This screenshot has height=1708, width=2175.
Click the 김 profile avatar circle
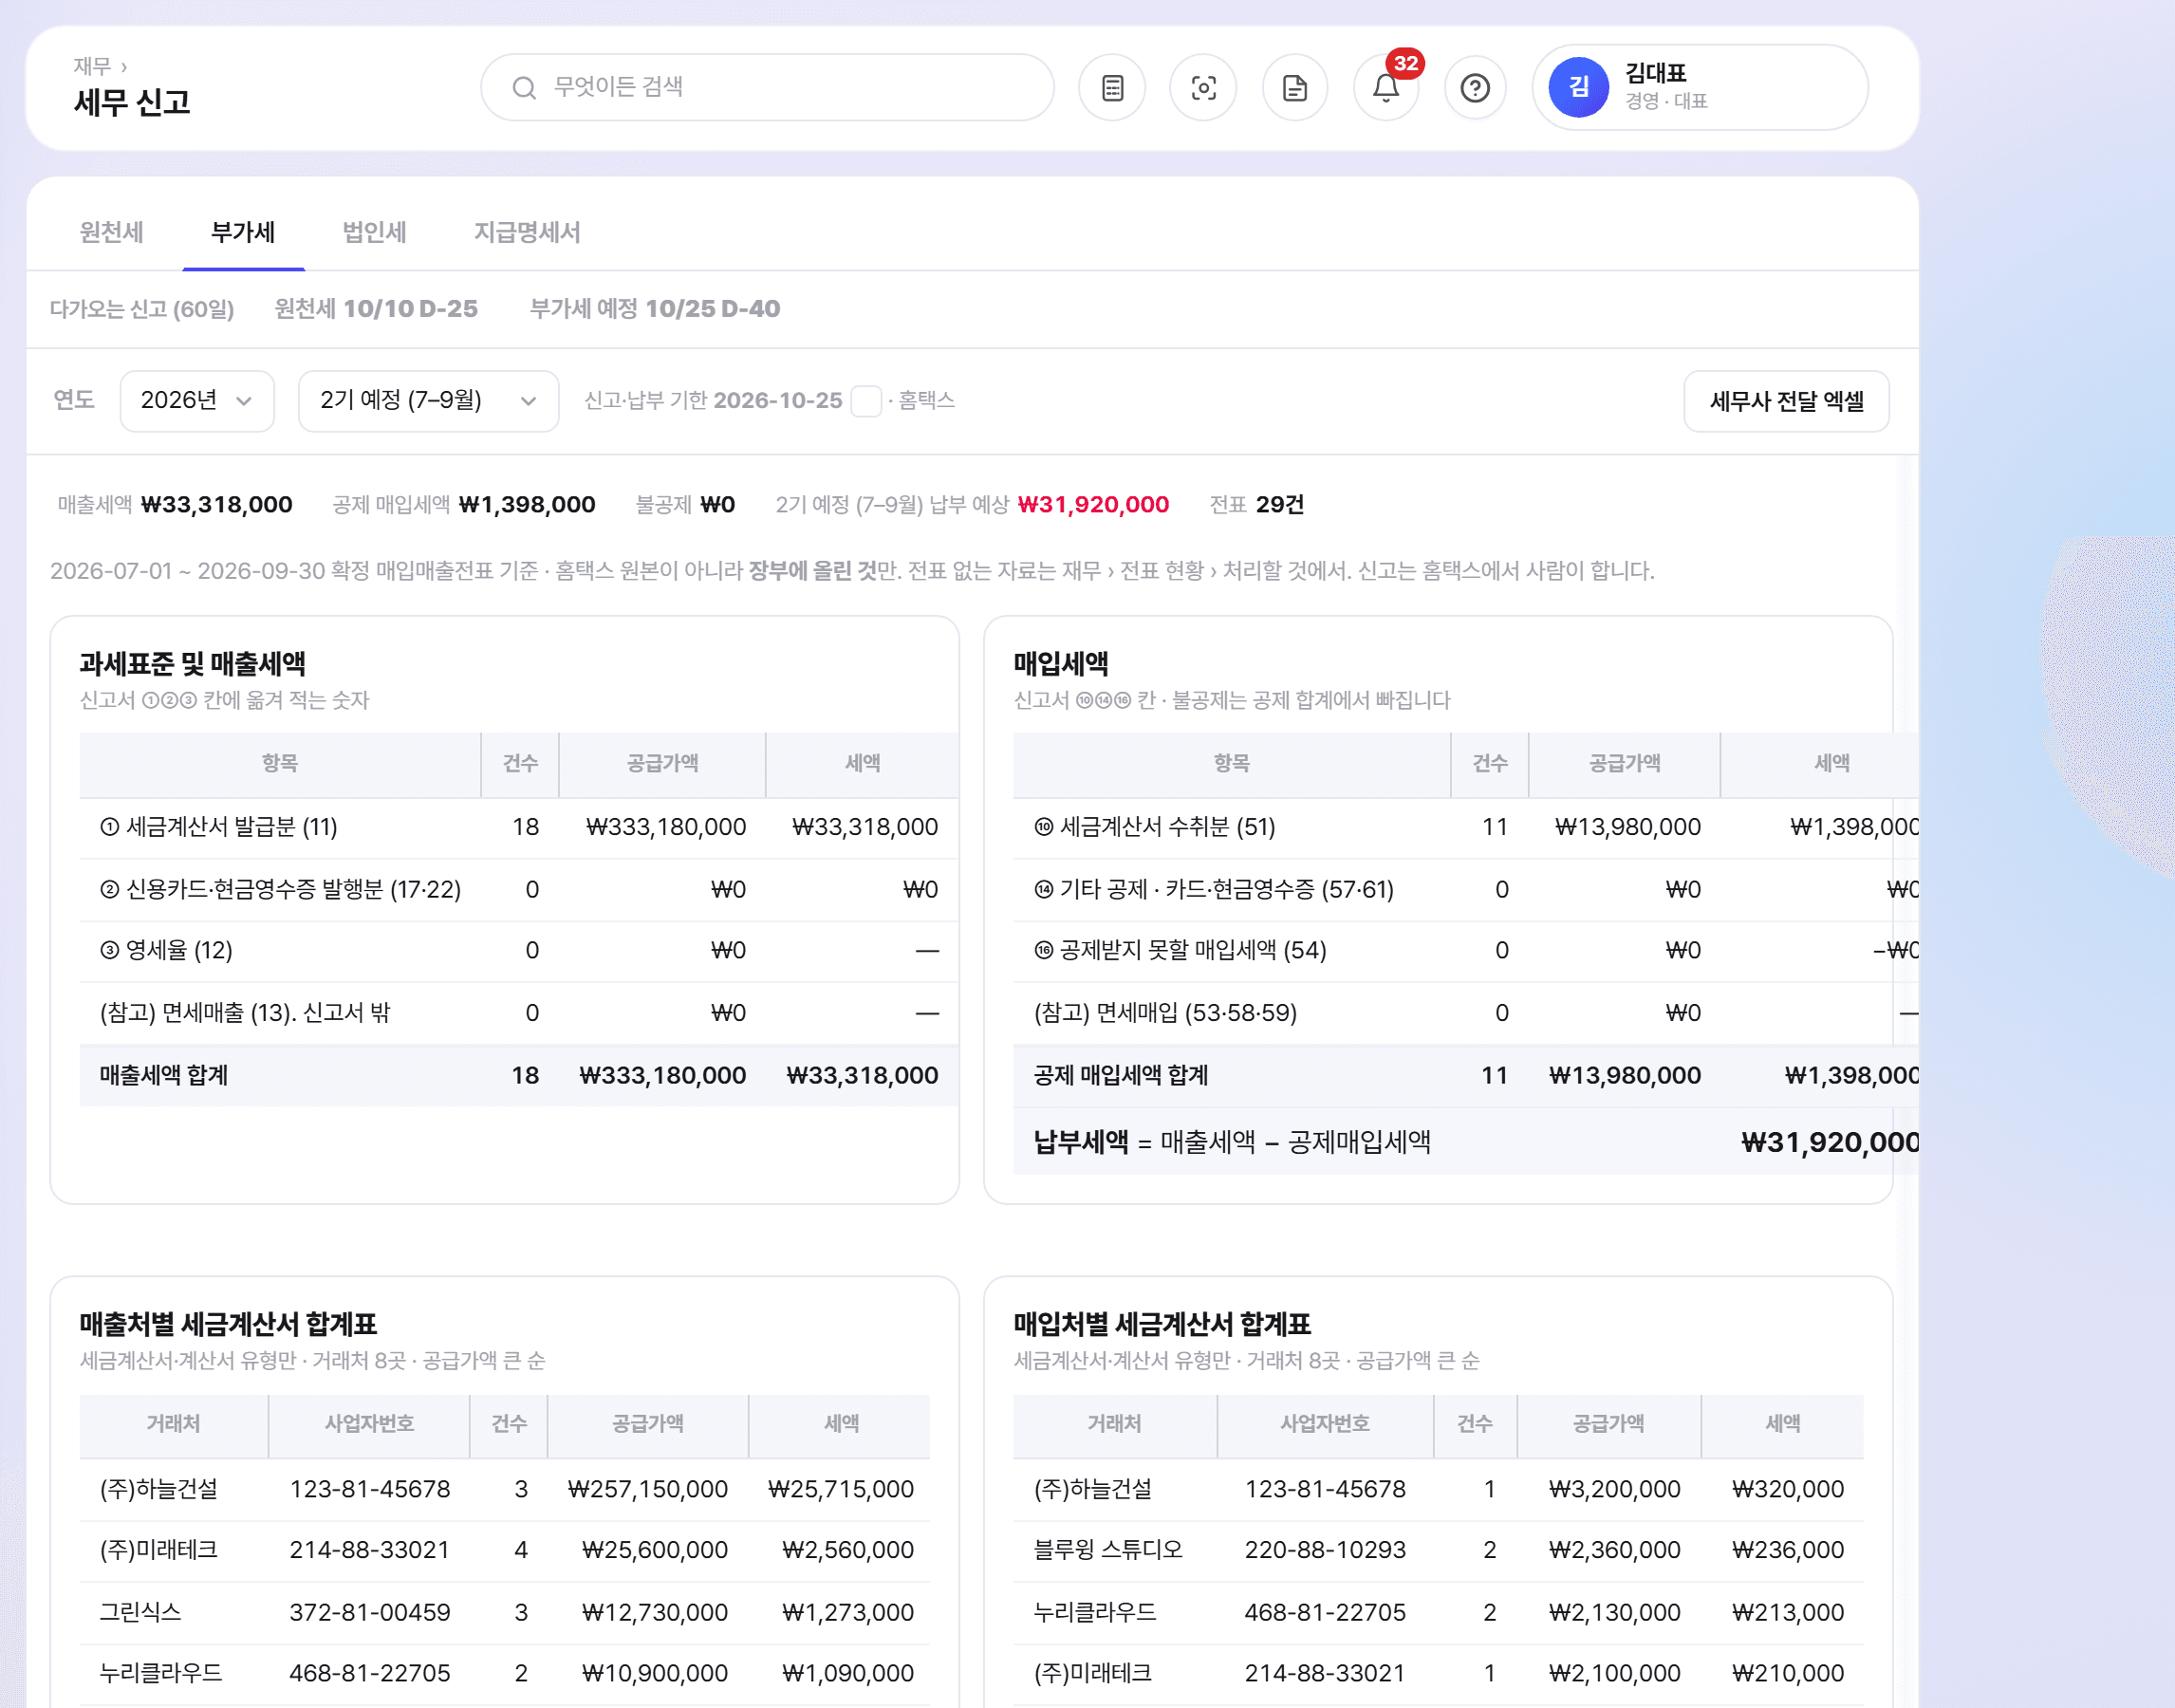coord(1578,88)
